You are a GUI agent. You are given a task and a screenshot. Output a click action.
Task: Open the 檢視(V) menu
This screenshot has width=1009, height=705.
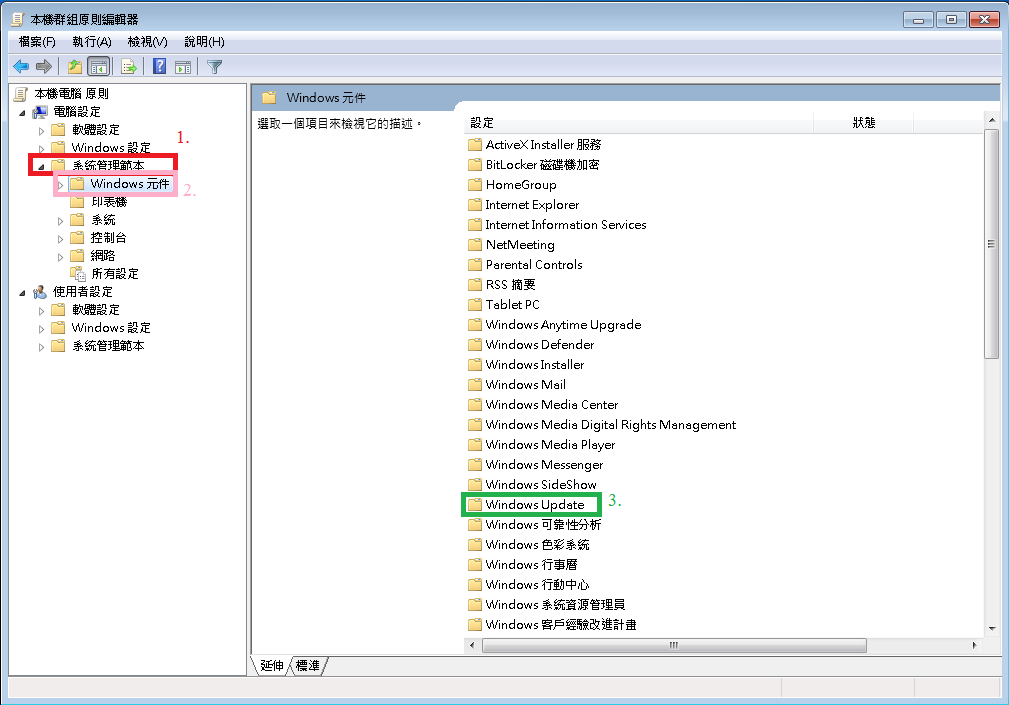pyautogui.click(x=147, y=41)
